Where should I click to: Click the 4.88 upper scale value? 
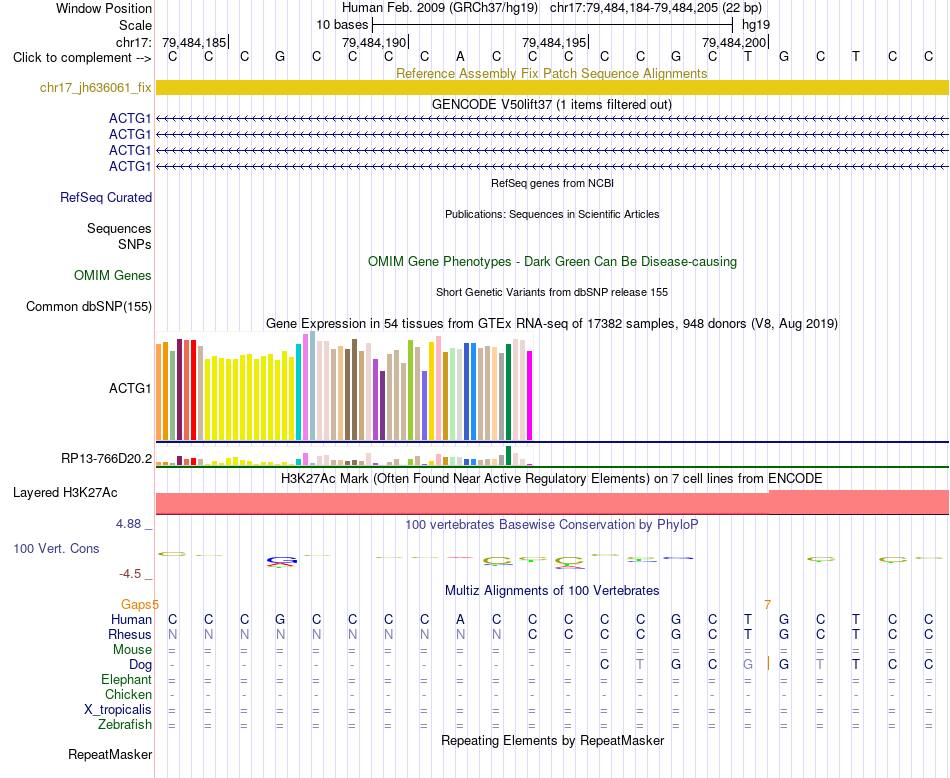[128, 524]
